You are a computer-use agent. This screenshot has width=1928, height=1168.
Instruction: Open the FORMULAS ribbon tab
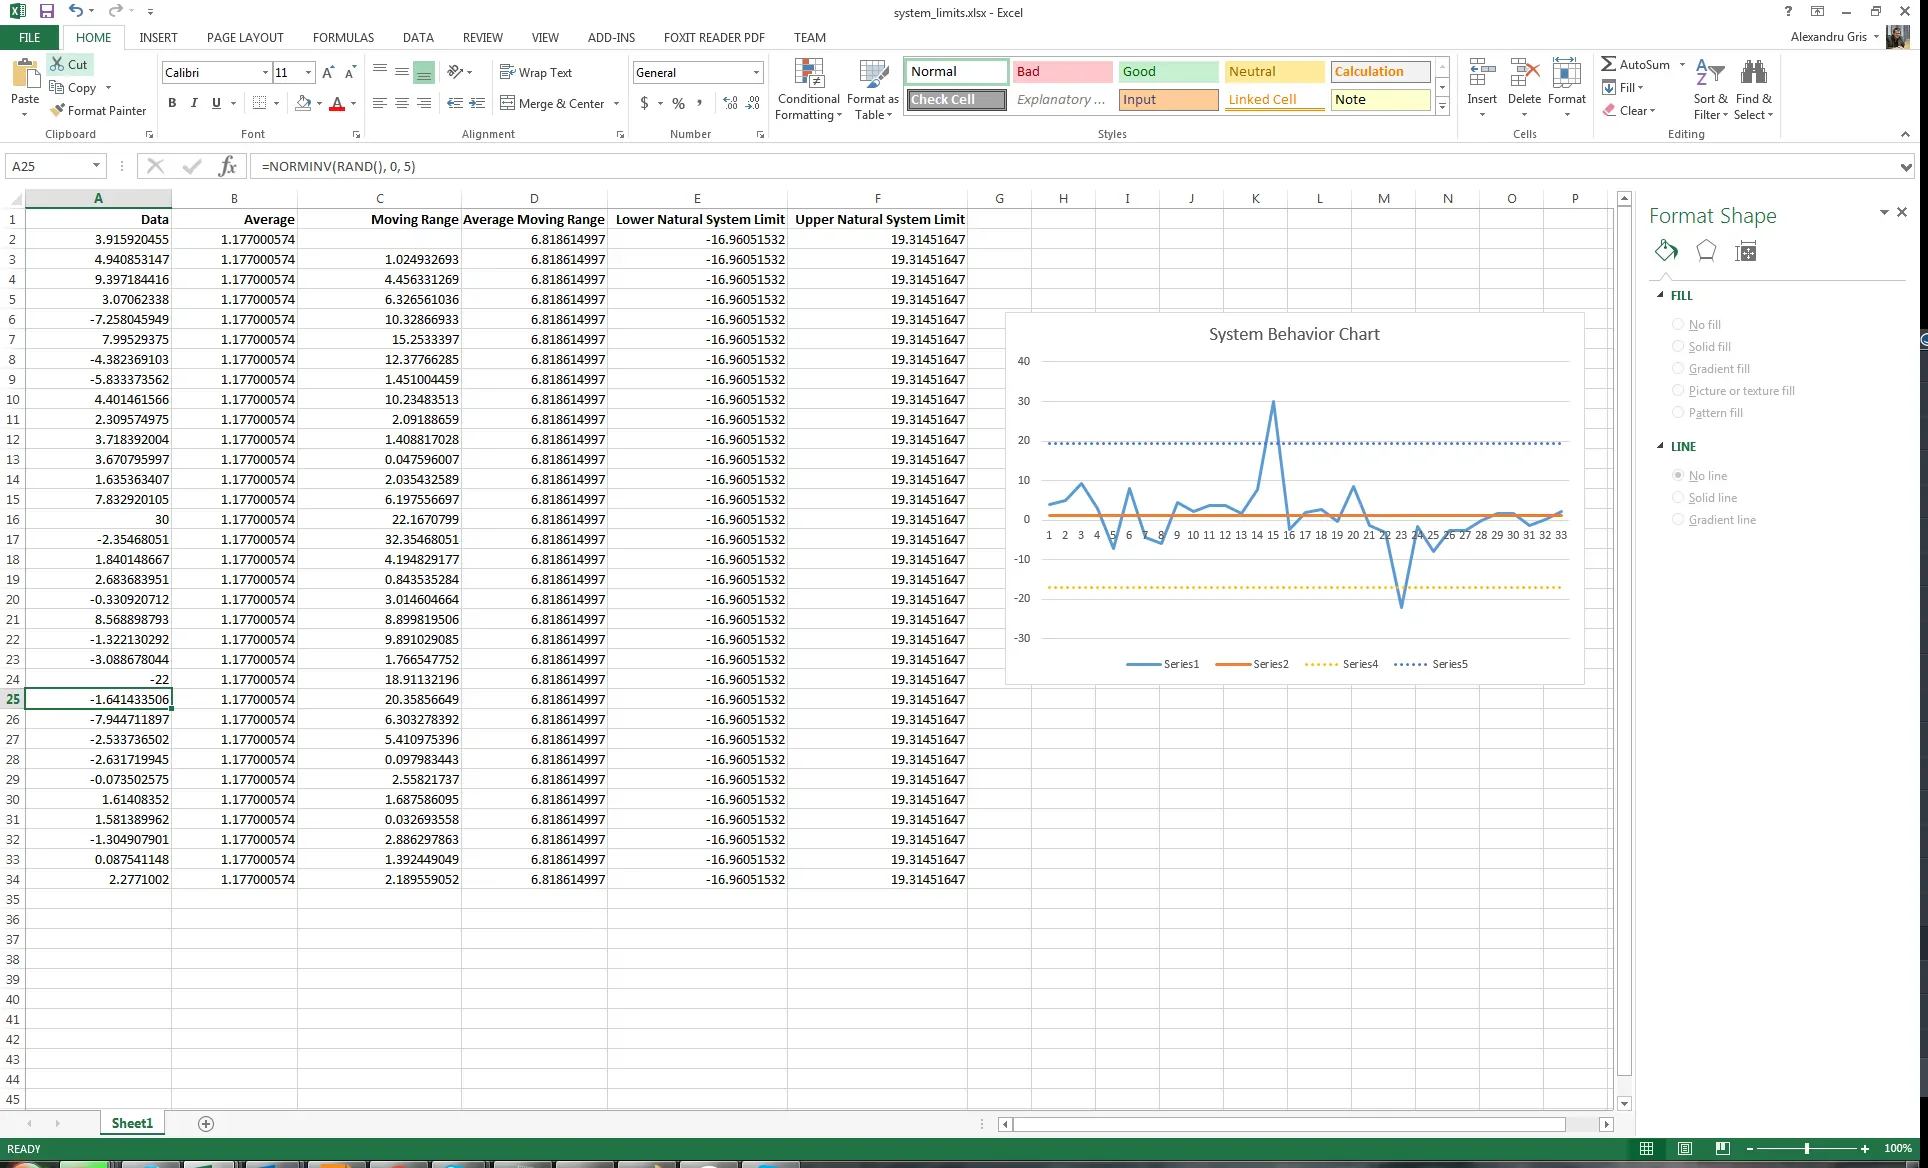click(x=343, y=37)
